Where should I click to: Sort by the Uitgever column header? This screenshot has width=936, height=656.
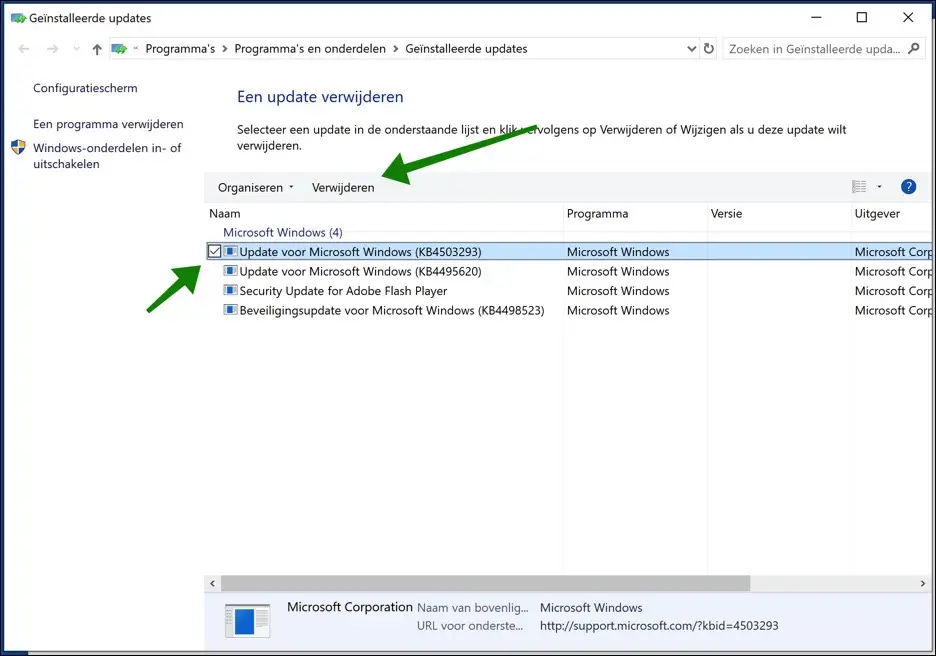click(x=892, y=214)
